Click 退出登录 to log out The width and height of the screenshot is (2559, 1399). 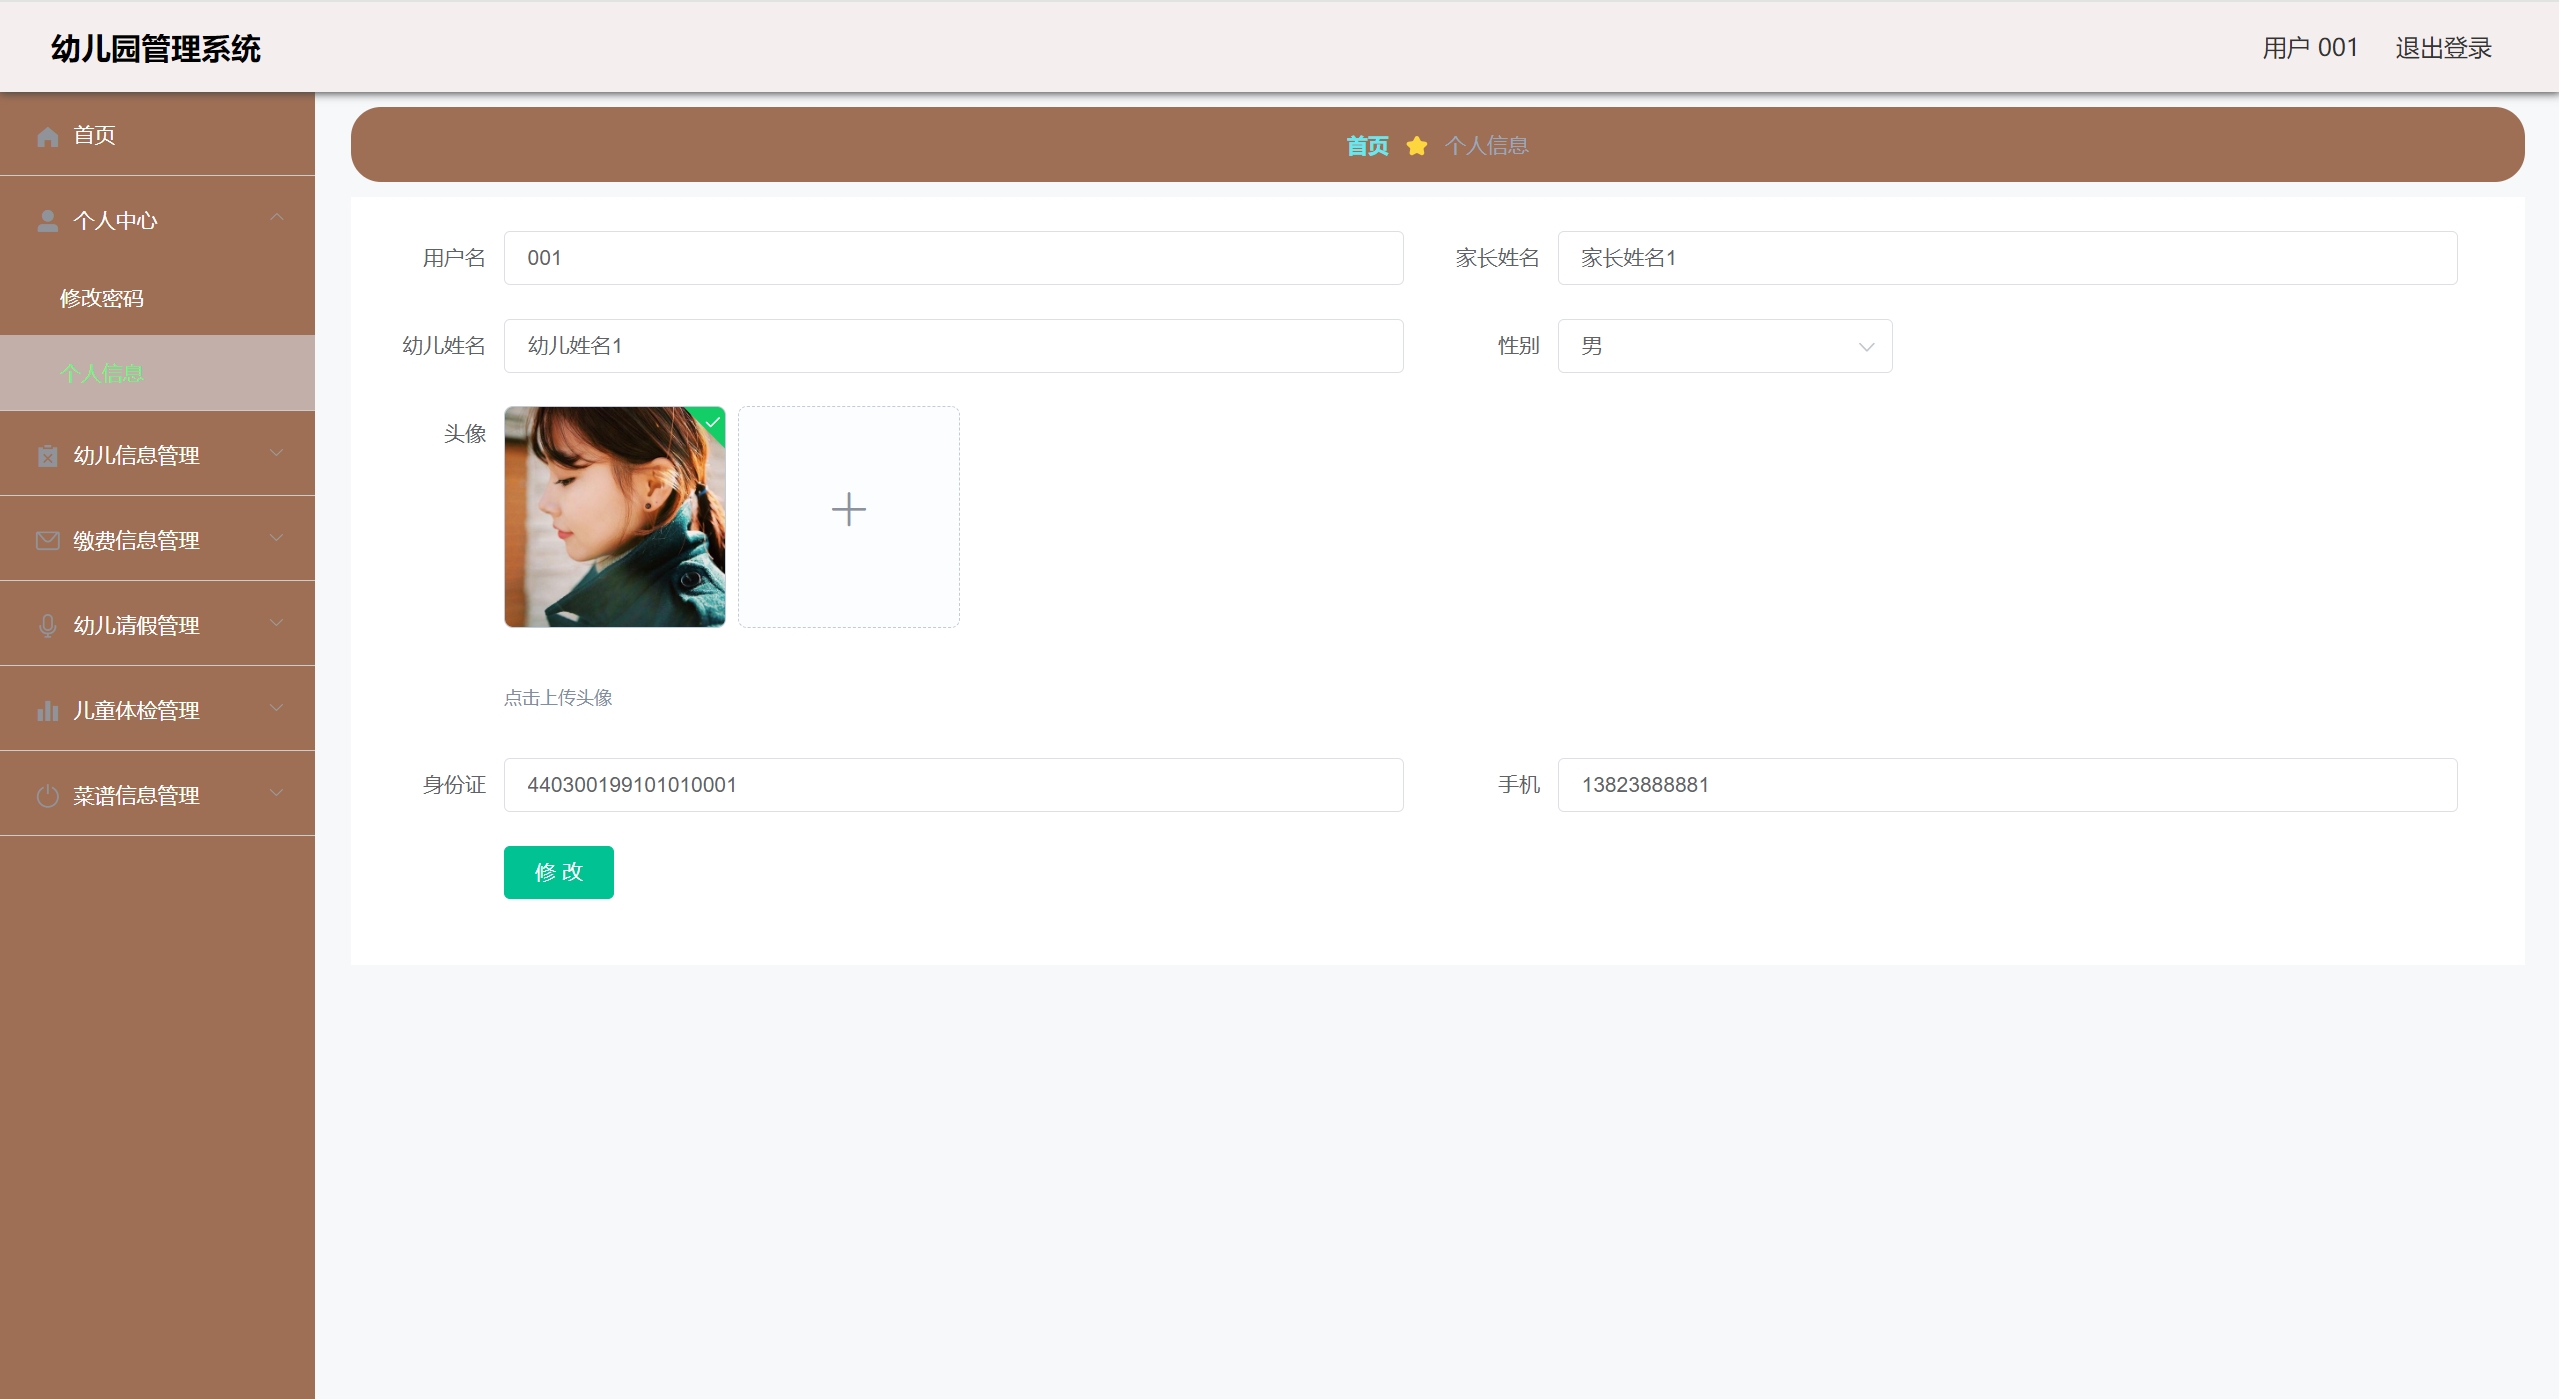2442,48
